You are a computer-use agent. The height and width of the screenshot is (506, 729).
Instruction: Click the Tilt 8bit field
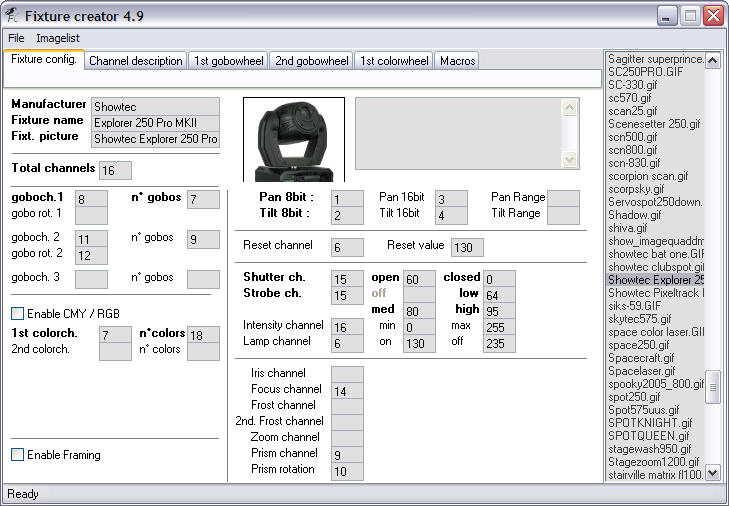(x=347, y=215)
